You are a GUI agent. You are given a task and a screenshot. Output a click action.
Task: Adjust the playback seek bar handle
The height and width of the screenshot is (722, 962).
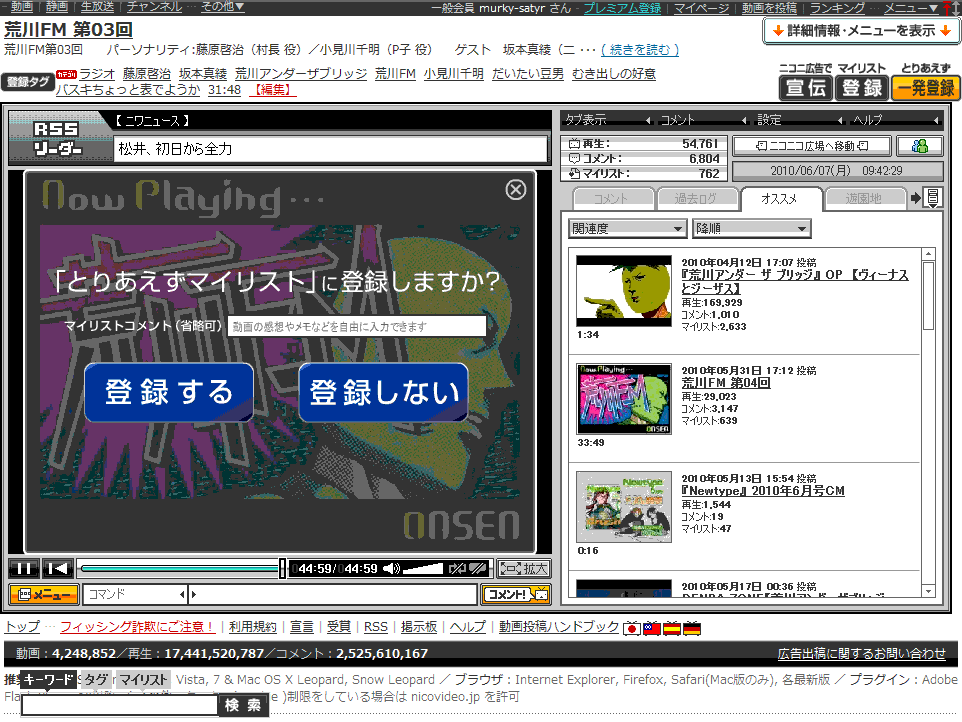click(x=282, y=569)
